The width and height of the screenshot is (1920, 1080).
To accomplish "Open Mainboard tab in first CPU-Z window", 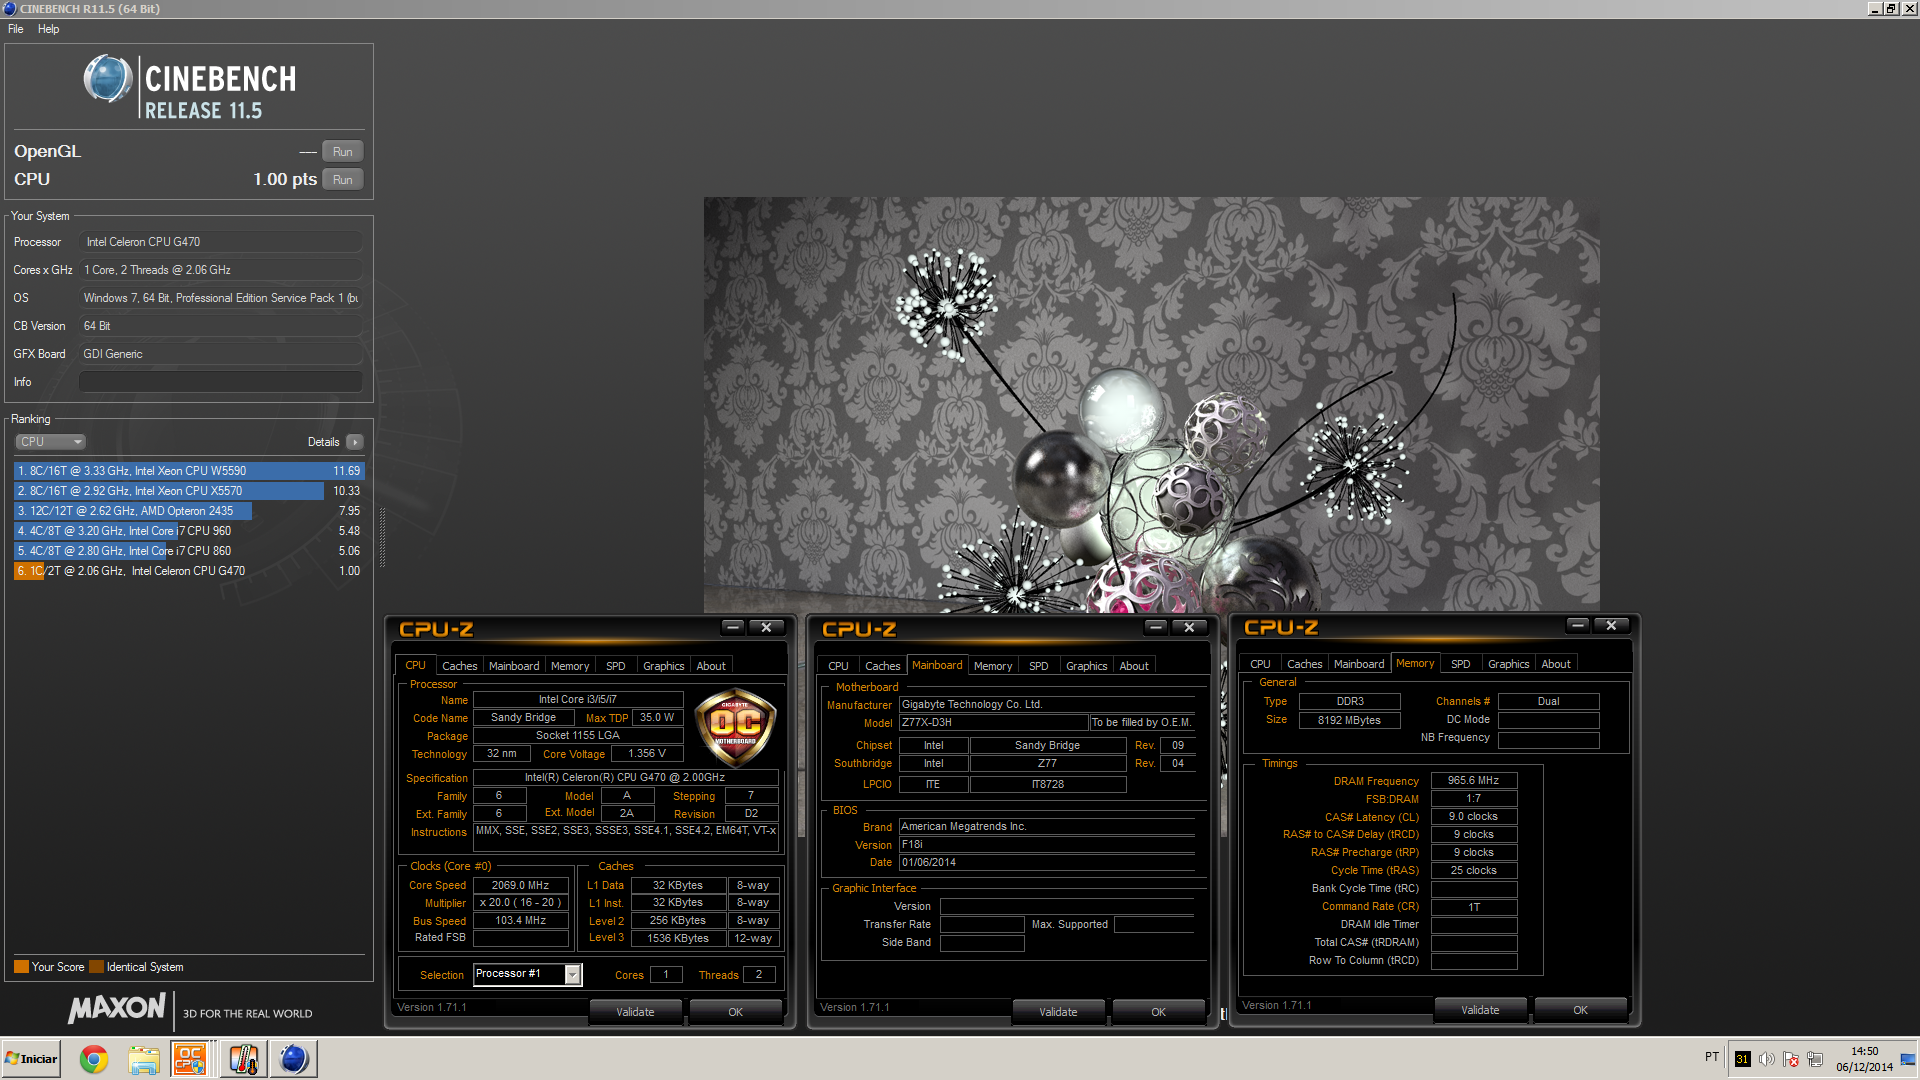I will [x=514, y=666].
